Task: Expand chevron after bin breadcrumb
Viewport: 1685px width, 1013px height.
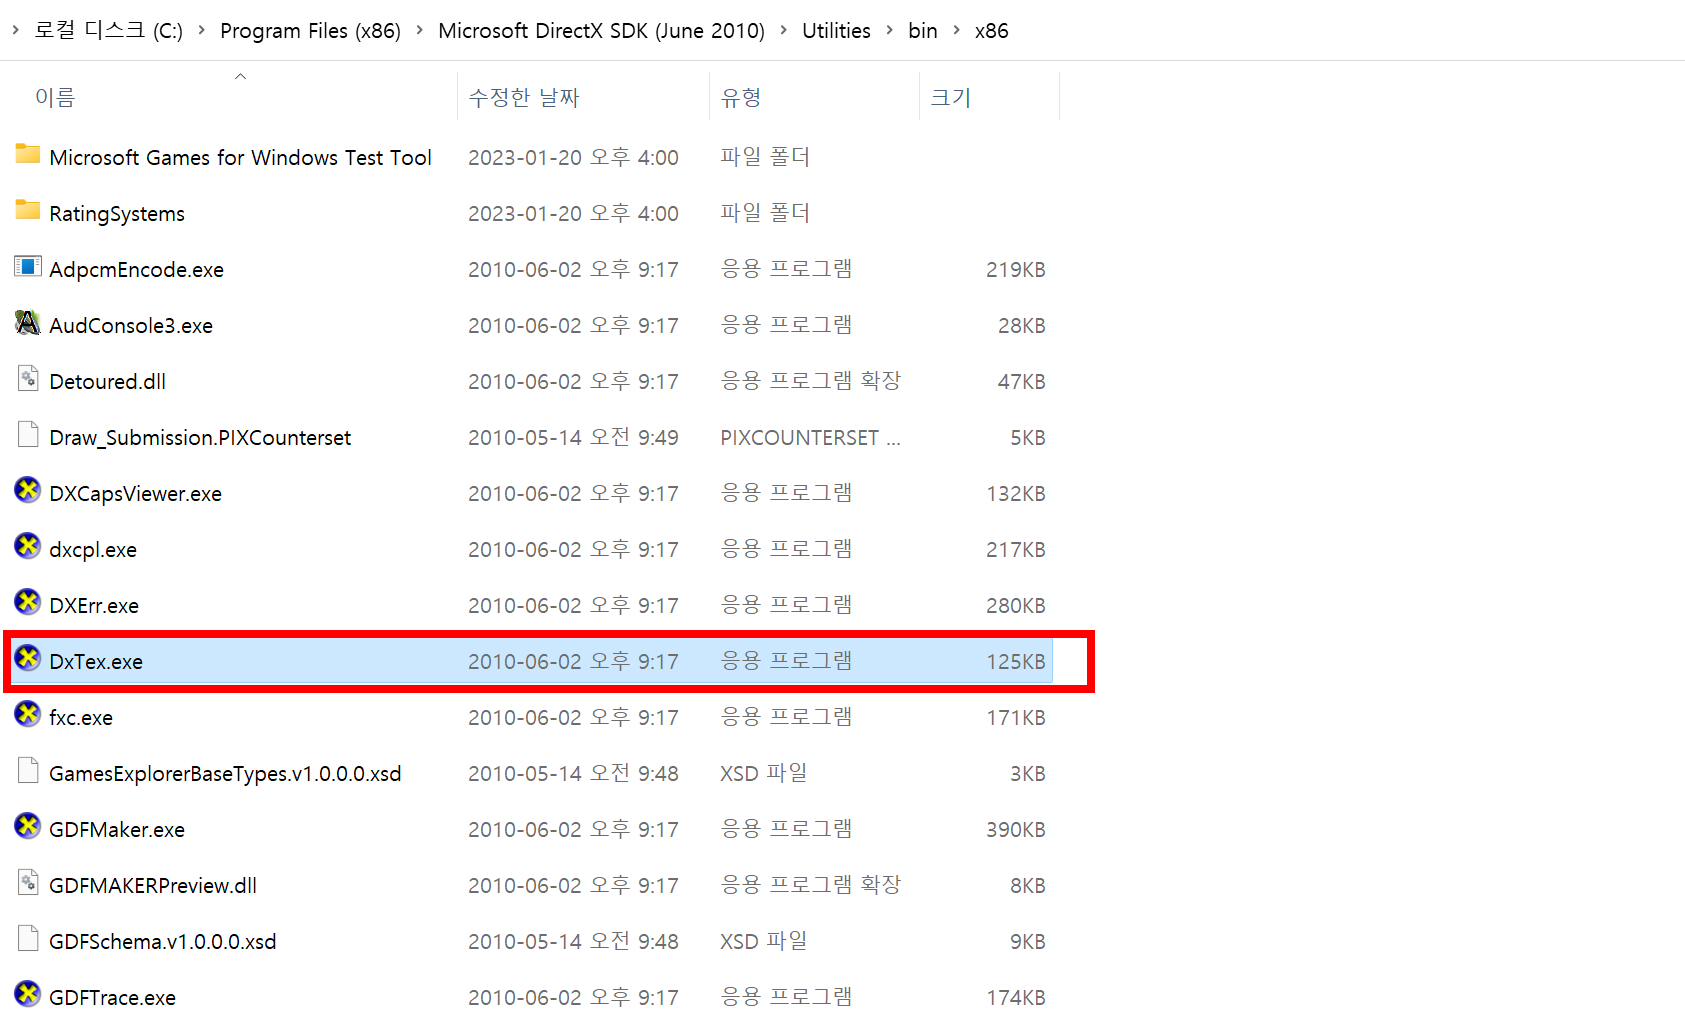Action: pyautogui.click(x=956, y=30)
